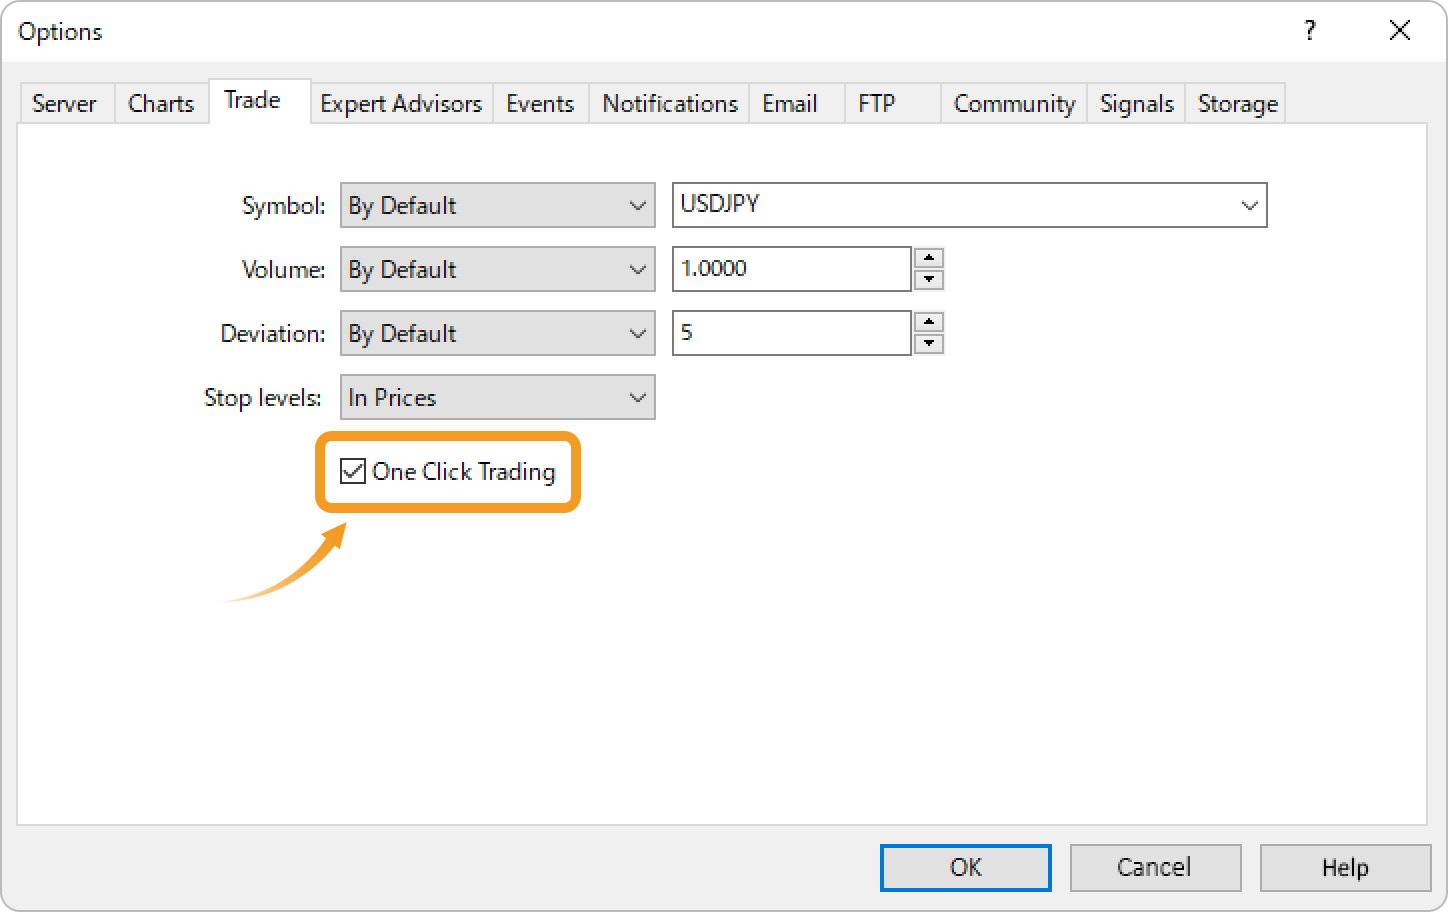Switch to the Charts tab
The height and width of the screenshot is (912, 1448).
(160, 103)
